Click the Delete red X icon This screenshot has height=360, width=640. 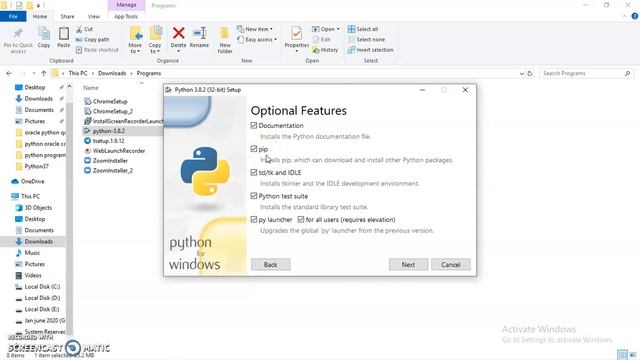(178, 33)
